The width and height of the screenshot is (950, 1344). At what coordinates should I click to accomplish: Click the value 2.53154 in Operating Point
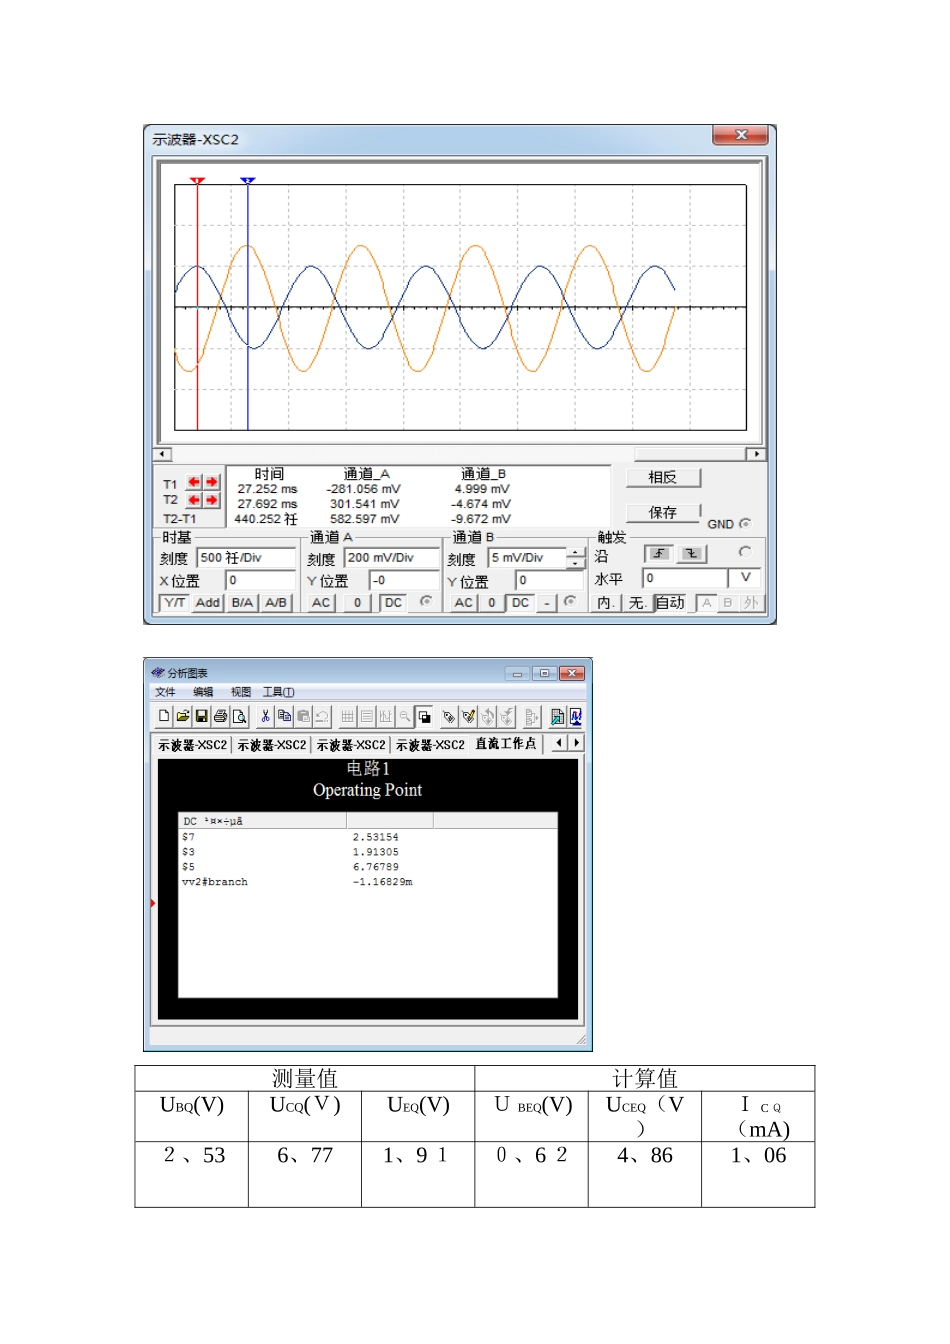click(375, 837)
